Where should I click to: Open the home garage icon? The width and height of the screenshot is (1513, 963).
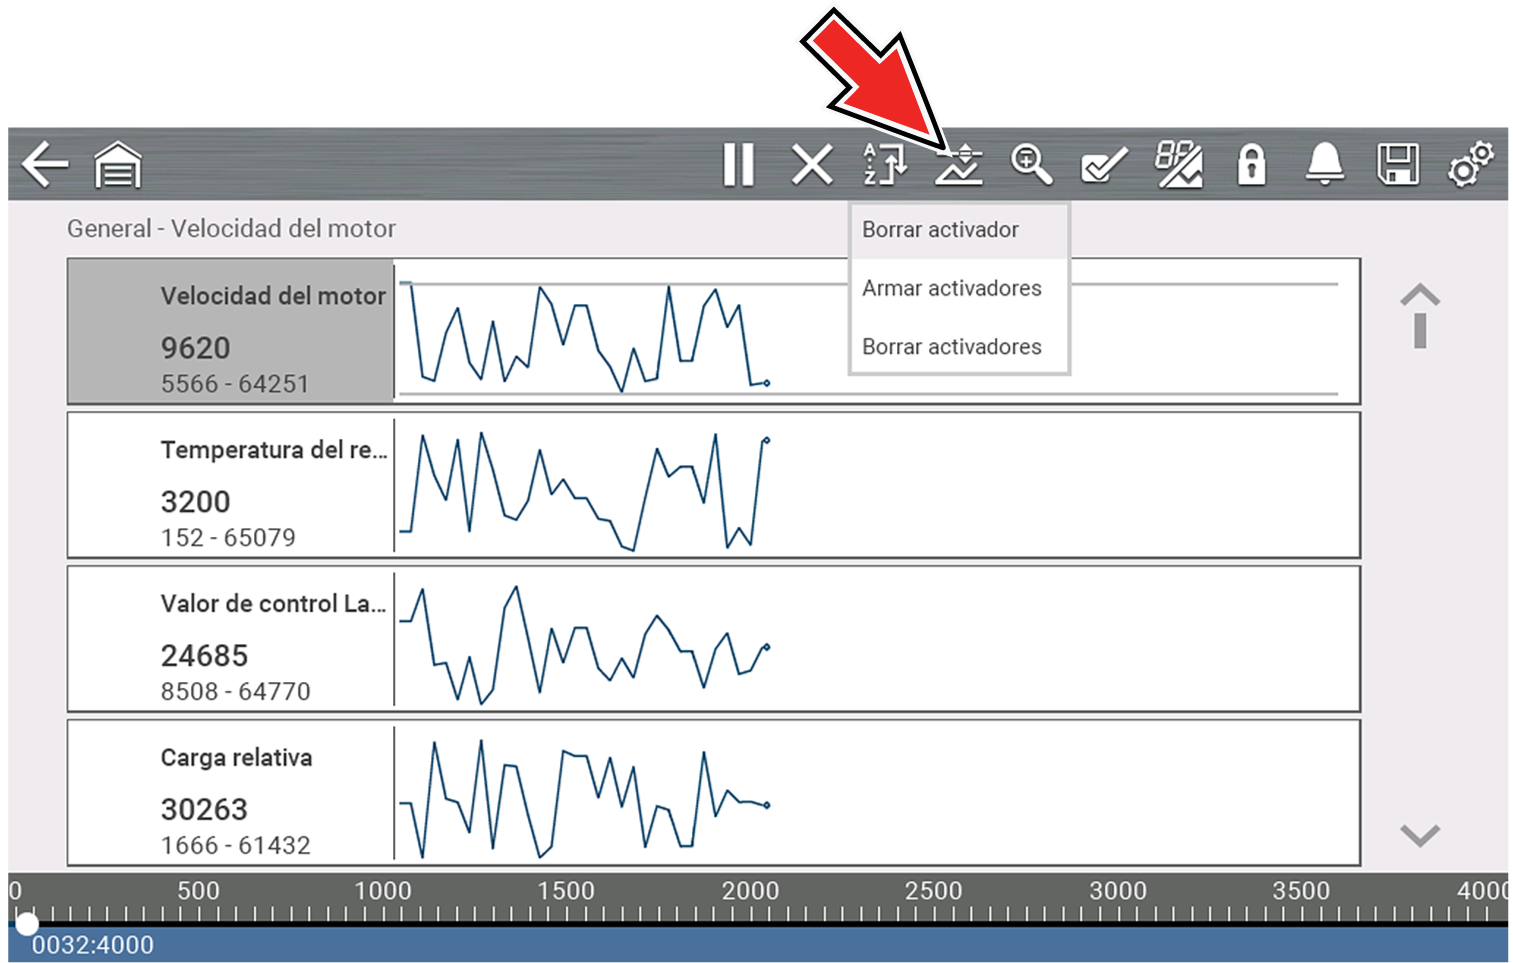click(x=118, y=165)
